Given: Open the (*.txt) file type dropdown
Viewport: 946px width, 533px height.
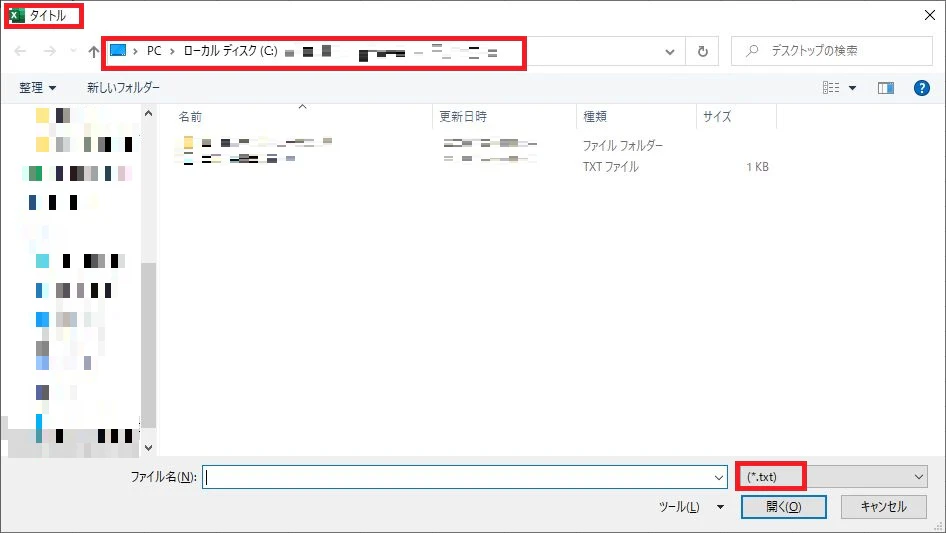Looking at the screenshot, I should (833, 477).
